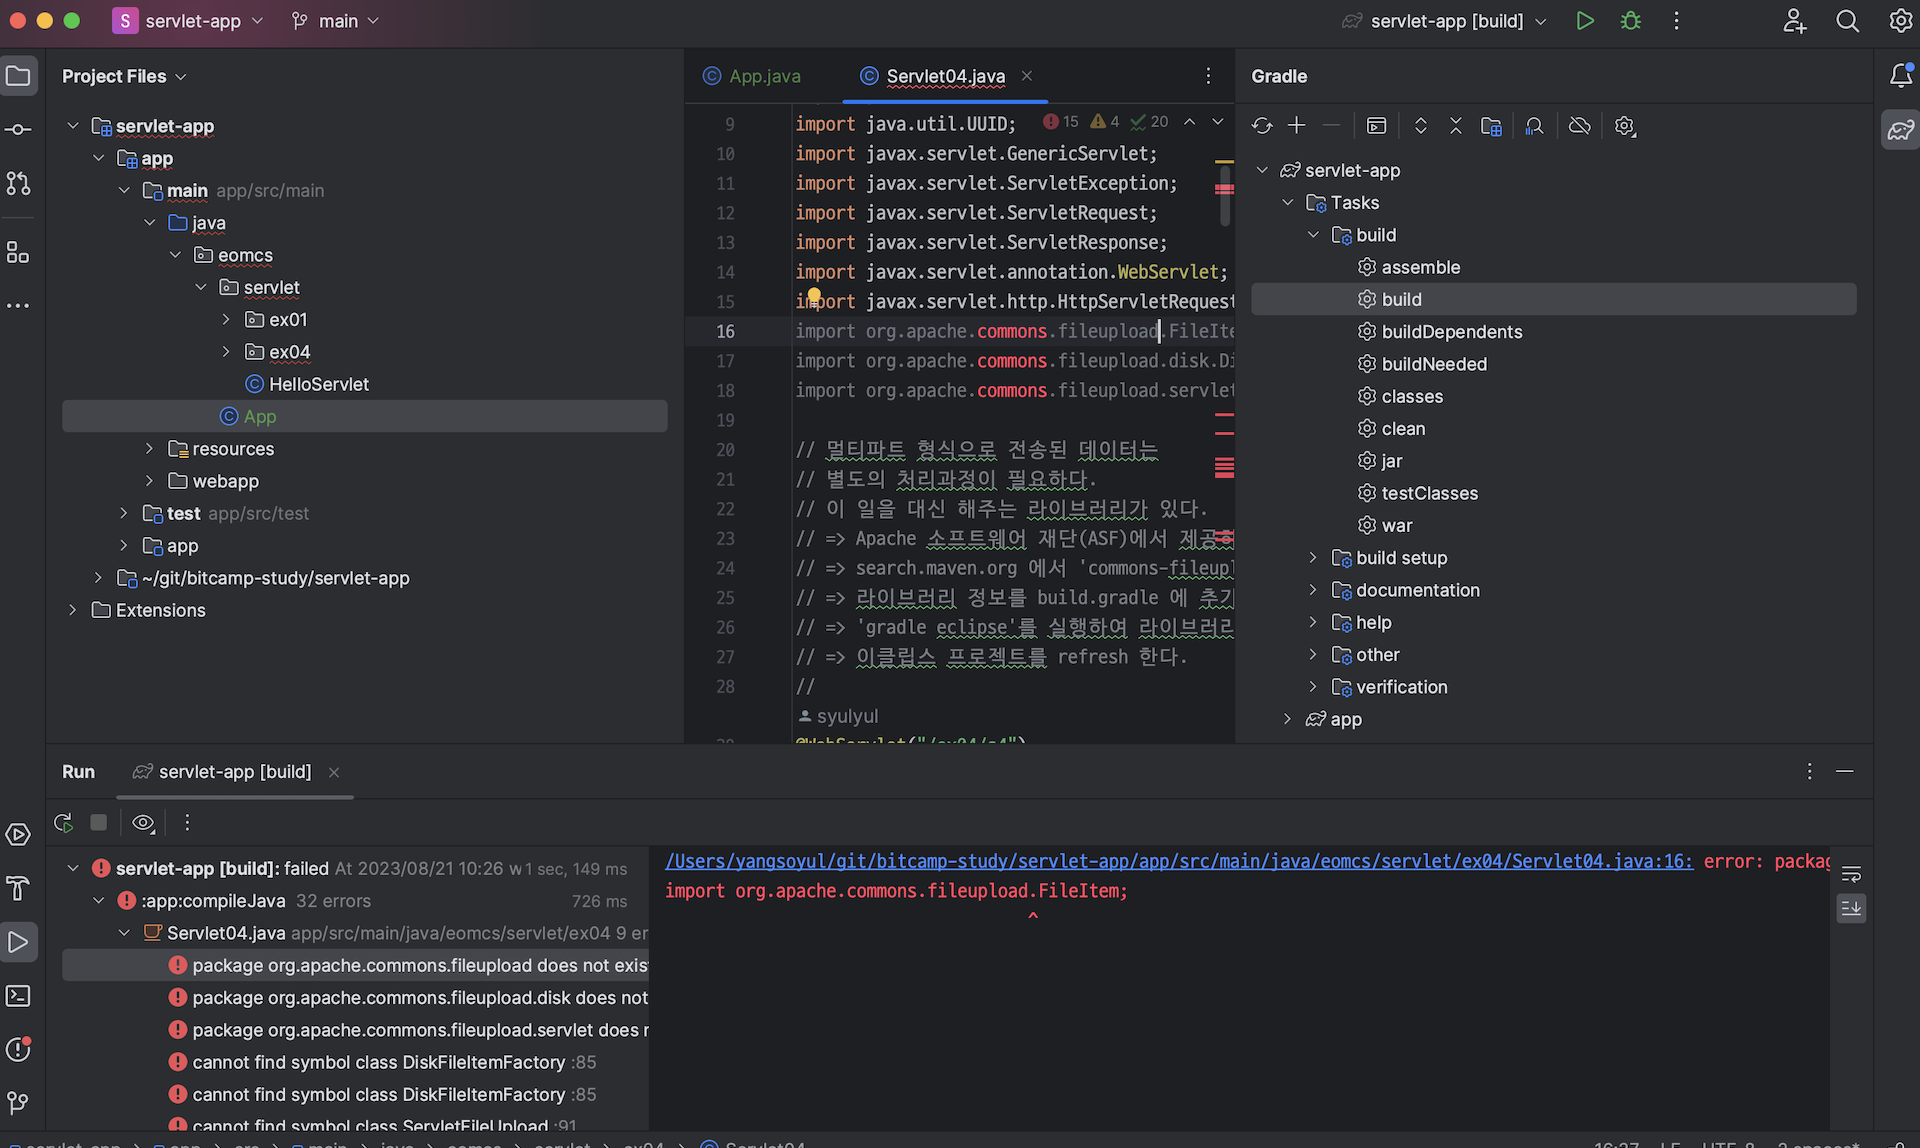This screenshot has height=1148, width=1920.
Task: Switch to the App.java tab
Action: coord(763,76)
